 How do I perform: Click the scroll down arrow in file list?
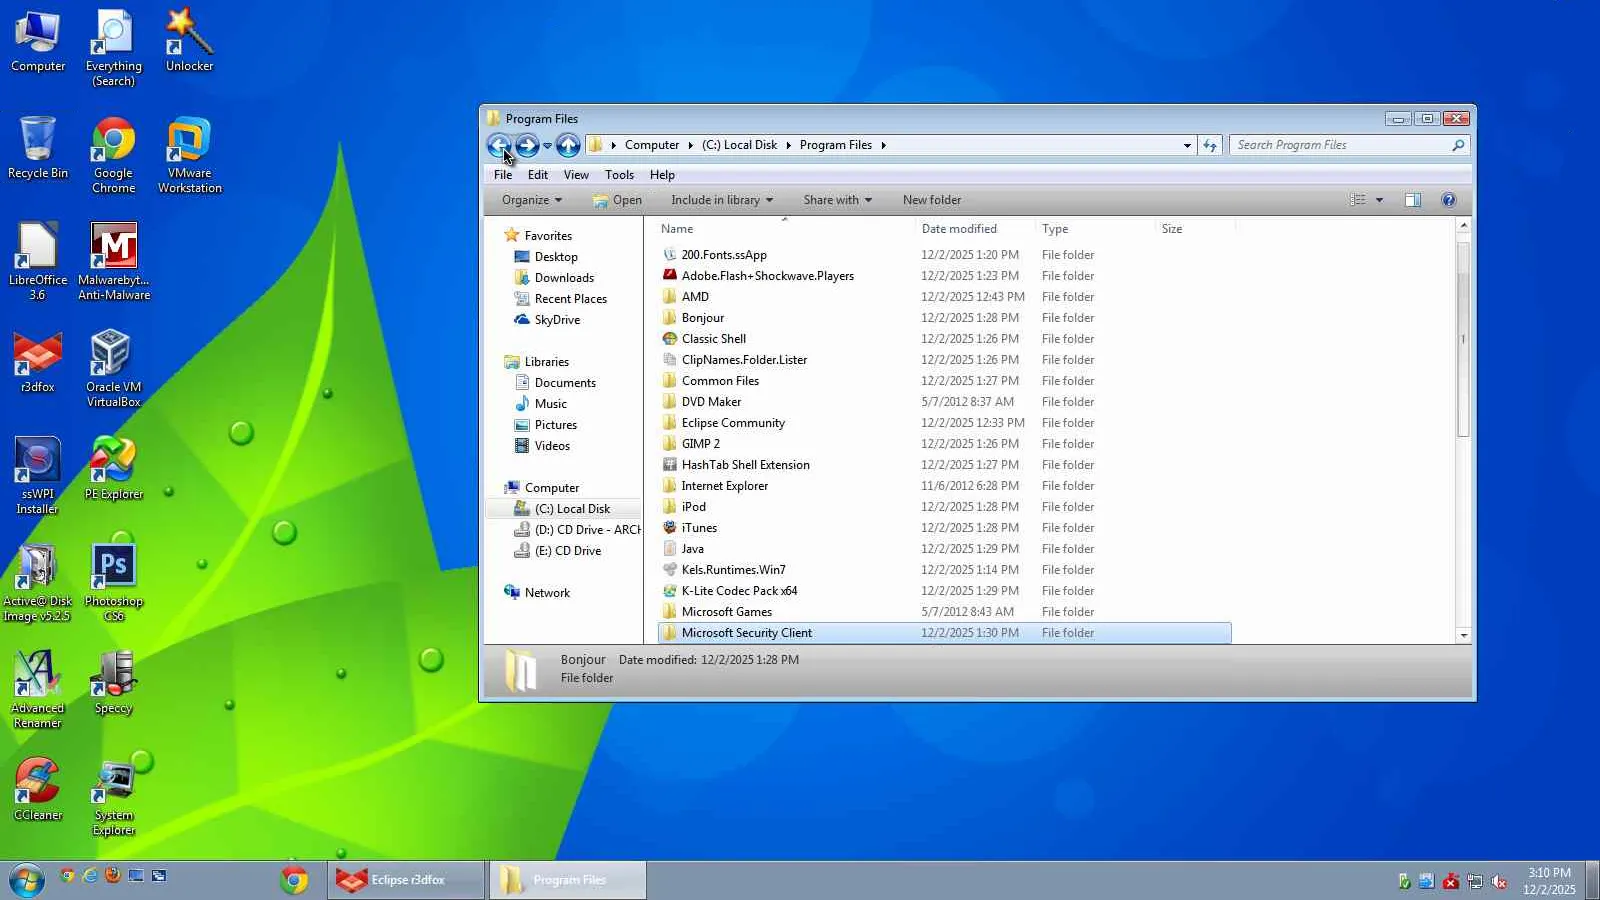(x=1463, y=635)
